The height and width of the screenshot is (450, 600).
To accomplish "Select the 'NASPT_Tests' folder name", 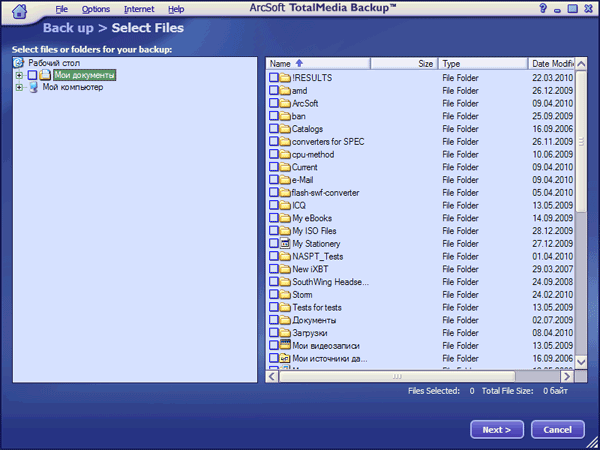I will pos(318,256).
